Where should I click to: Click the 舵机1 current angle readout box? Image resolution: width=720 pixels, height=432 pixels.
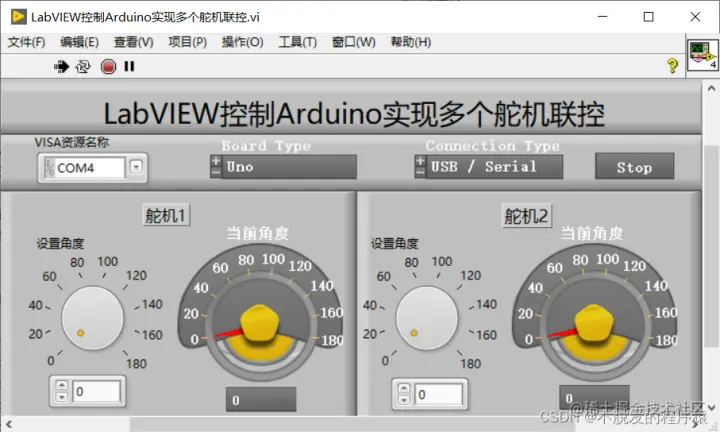coord(261,399)
